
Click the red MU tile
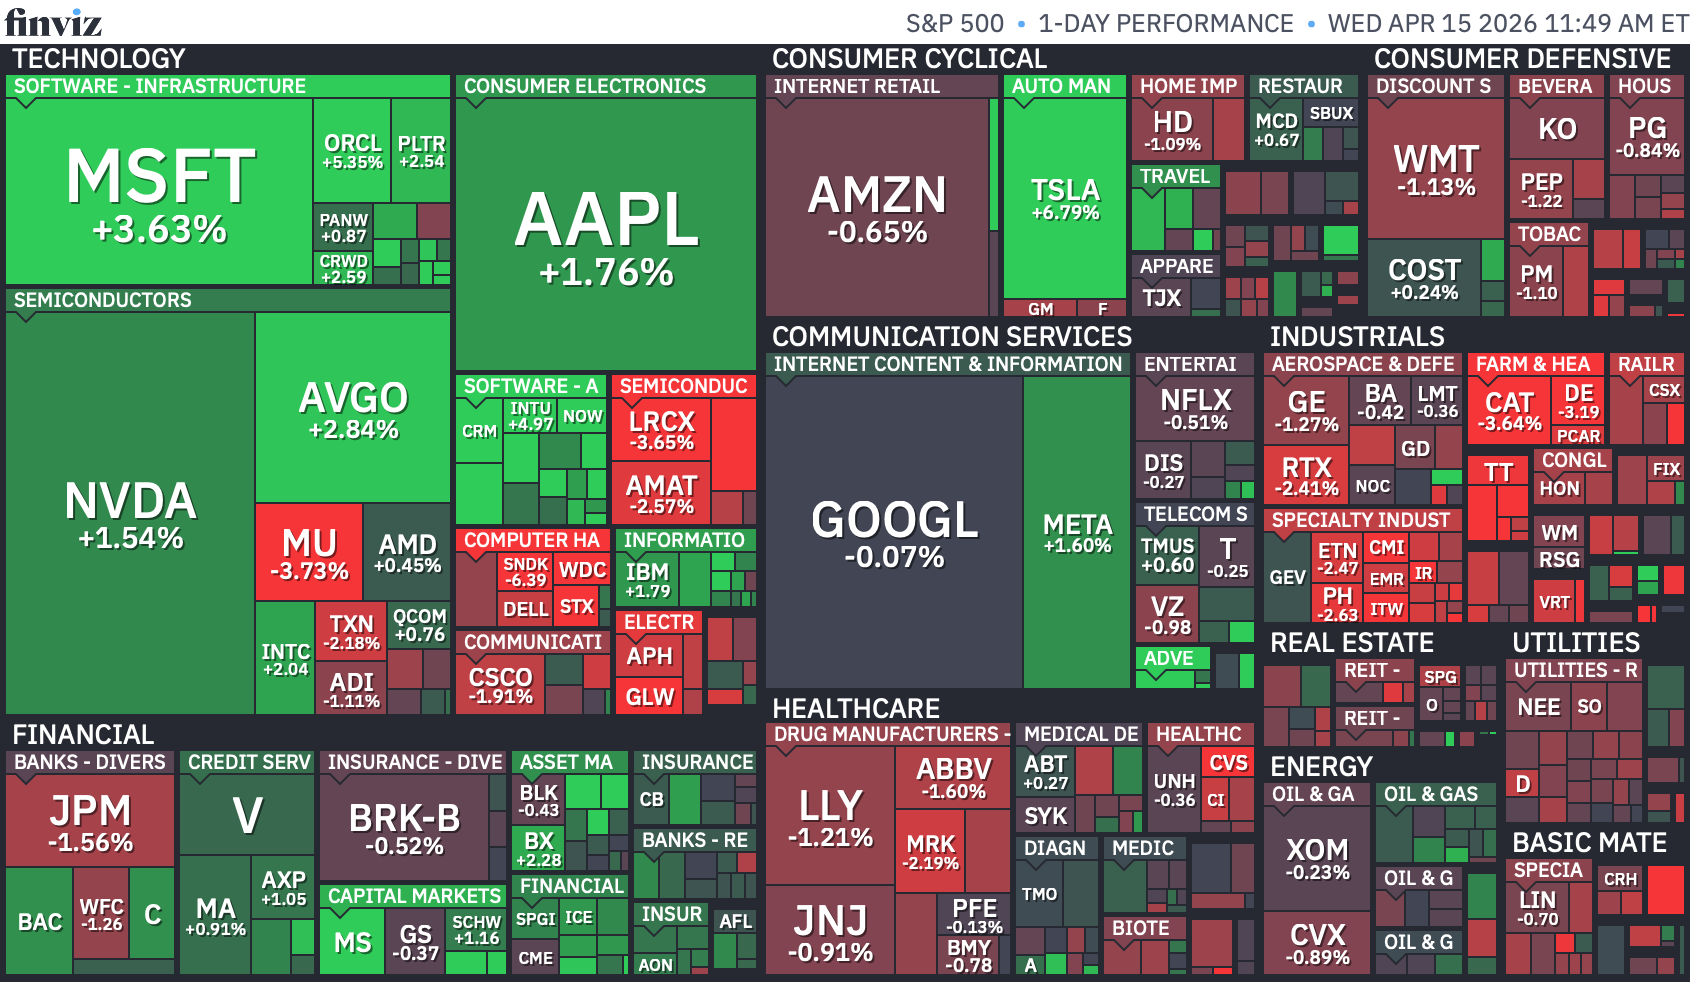(x=309, y=552)
